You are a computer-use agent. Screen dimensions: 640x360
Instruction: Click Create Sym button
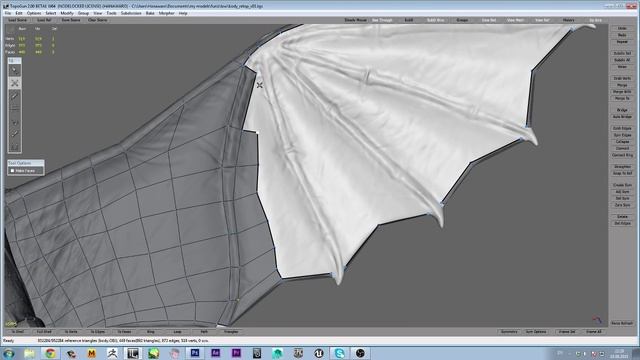[622, 185]
